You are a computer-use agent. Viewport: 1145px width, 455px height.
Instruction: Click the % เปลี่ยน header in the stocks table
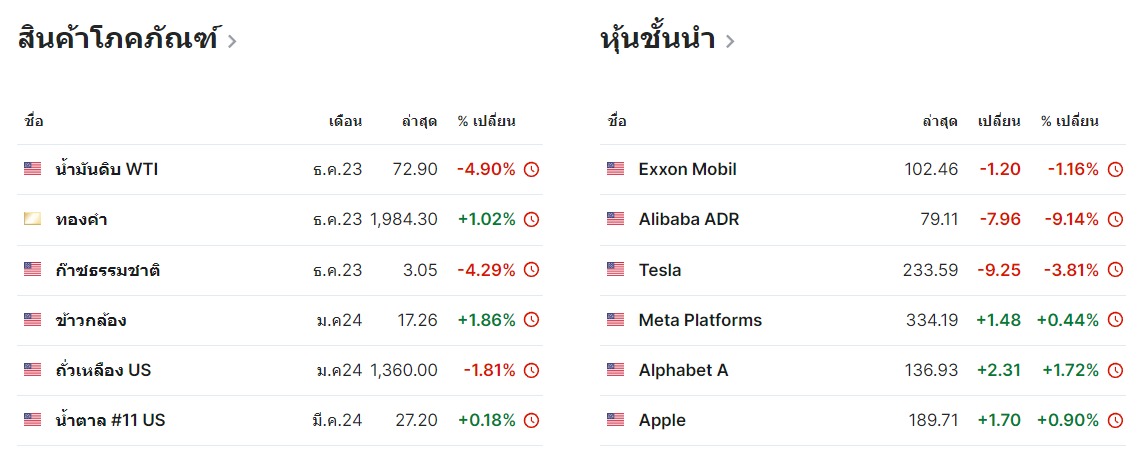click(1069, 122)
